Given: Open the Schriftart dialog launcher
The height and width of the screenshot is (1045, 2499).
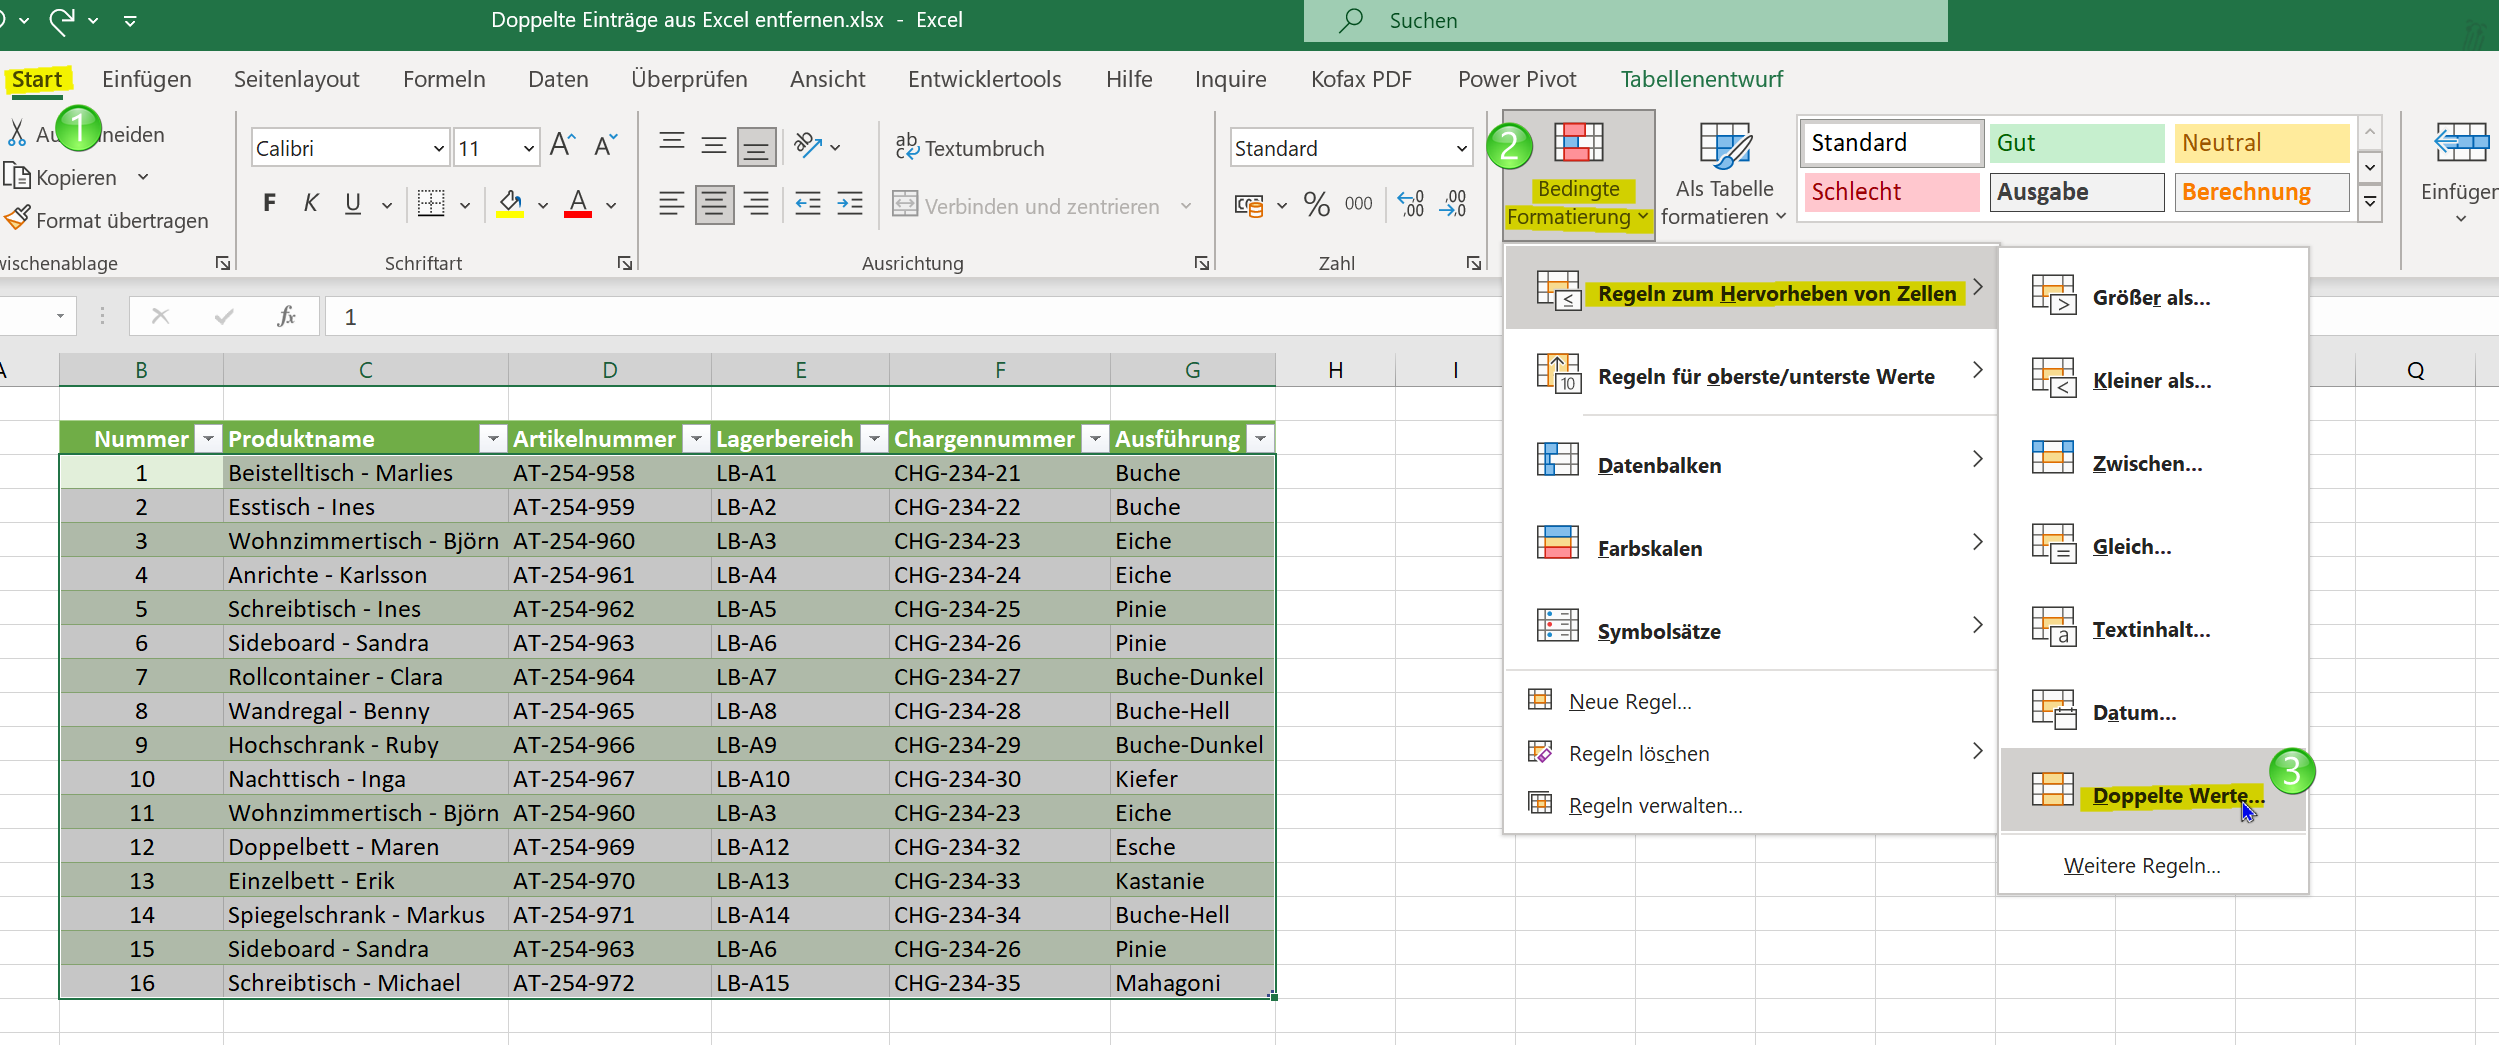Looking at the screenshot, I should [x=625, y=263].
